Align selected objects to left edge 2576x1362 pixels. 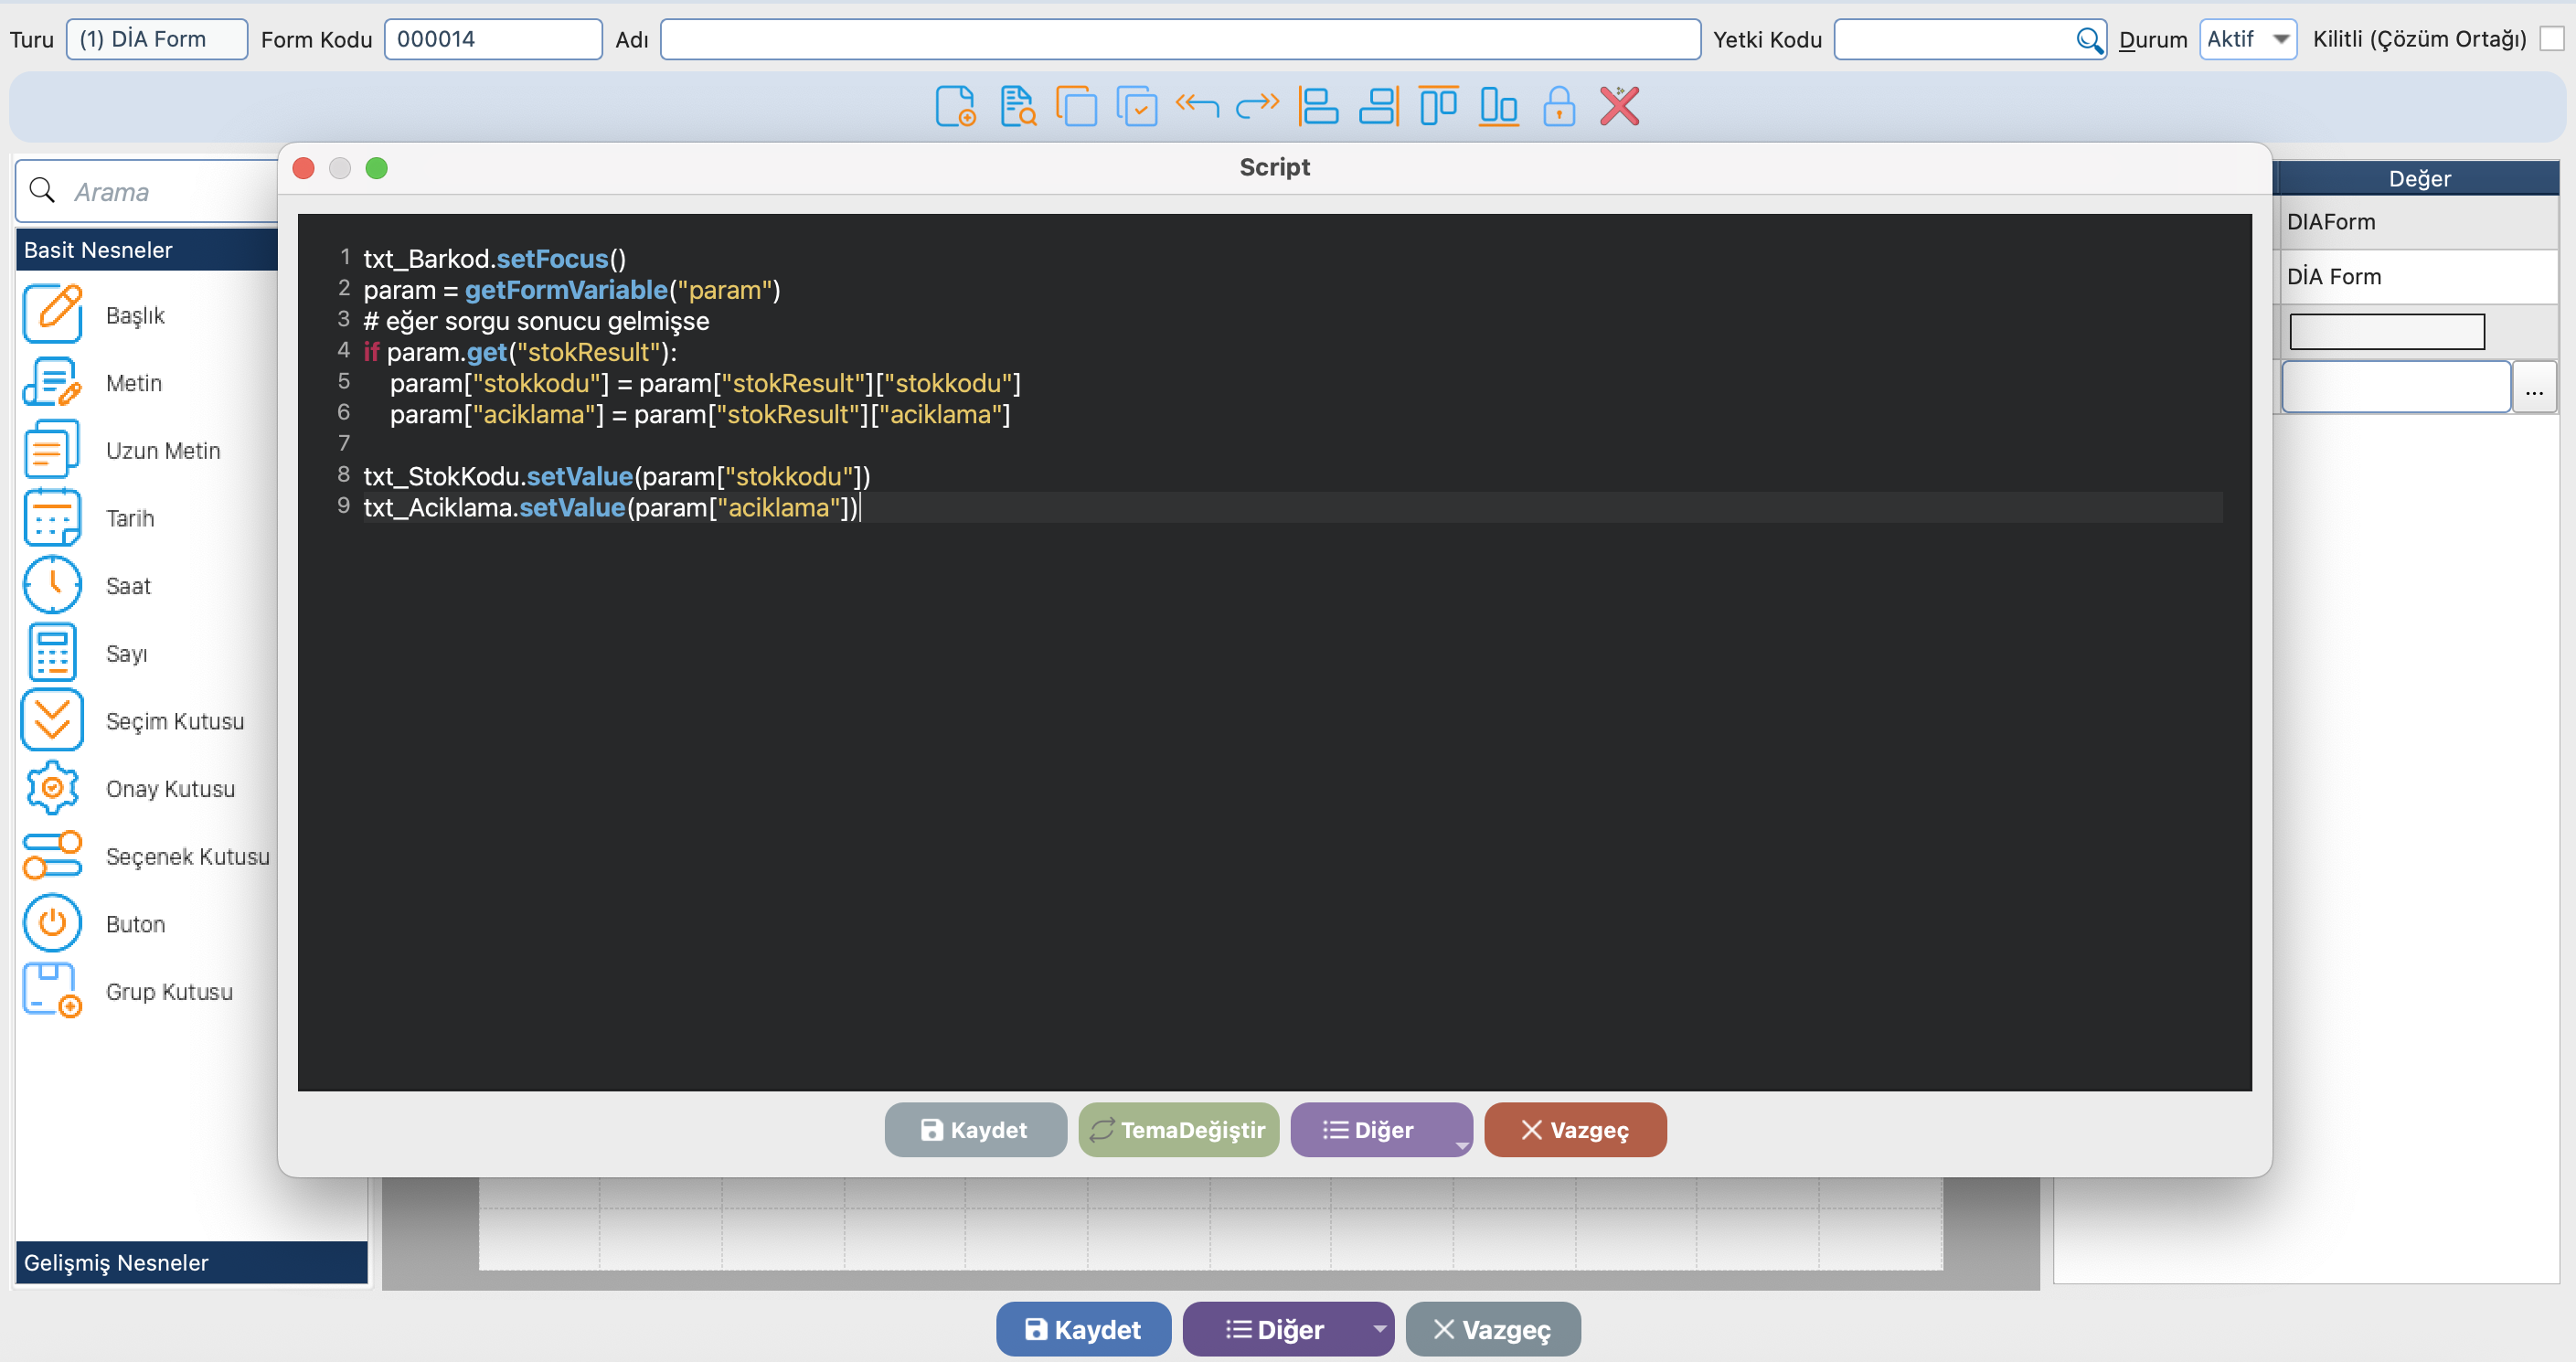click(x=1318, y=106)
